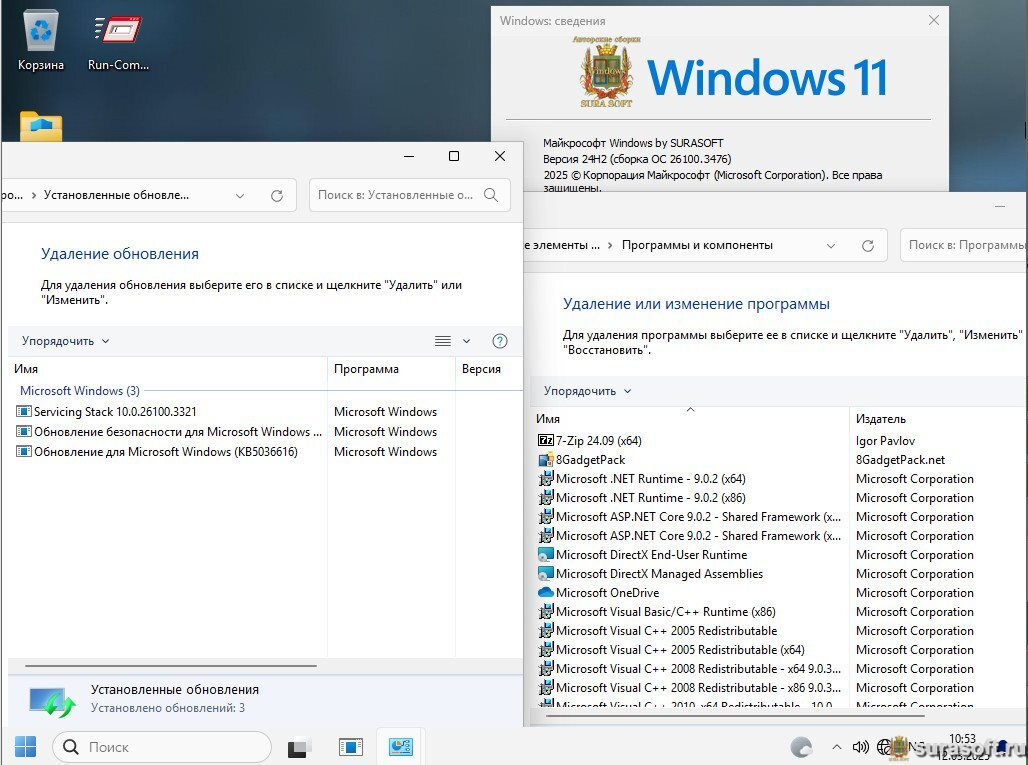1028x765 pixels.
Task: Collapse the Microsoft Windows (3) group header
Action: coord(79,391)
